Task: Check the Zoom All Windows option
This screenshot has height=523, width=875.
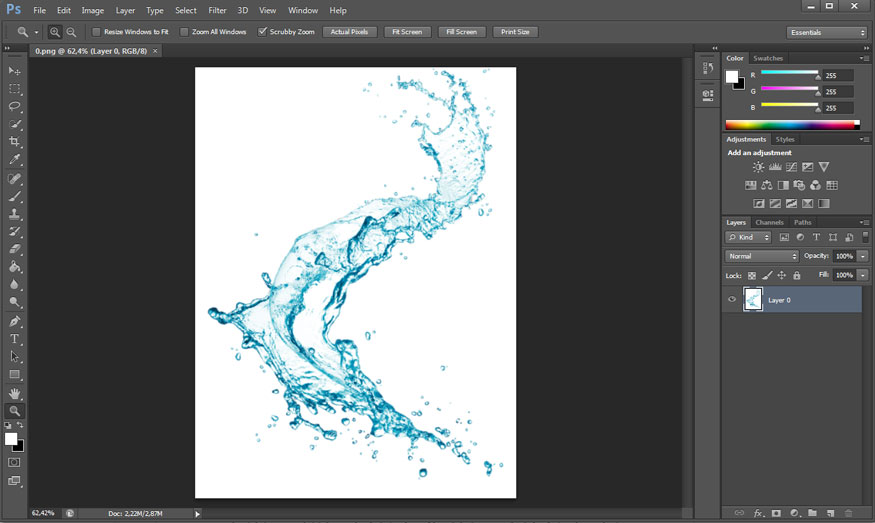Action: point(185,32)
